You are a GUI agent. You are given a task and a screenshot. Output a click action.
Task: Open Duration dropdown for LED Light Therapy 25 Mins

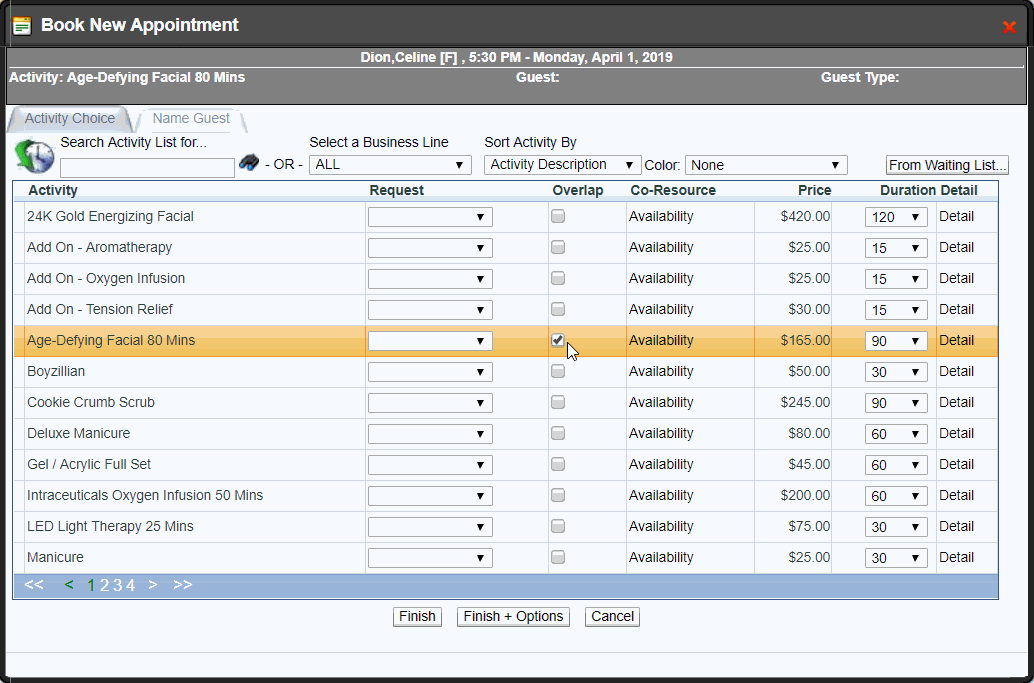(x=896, y=527)
